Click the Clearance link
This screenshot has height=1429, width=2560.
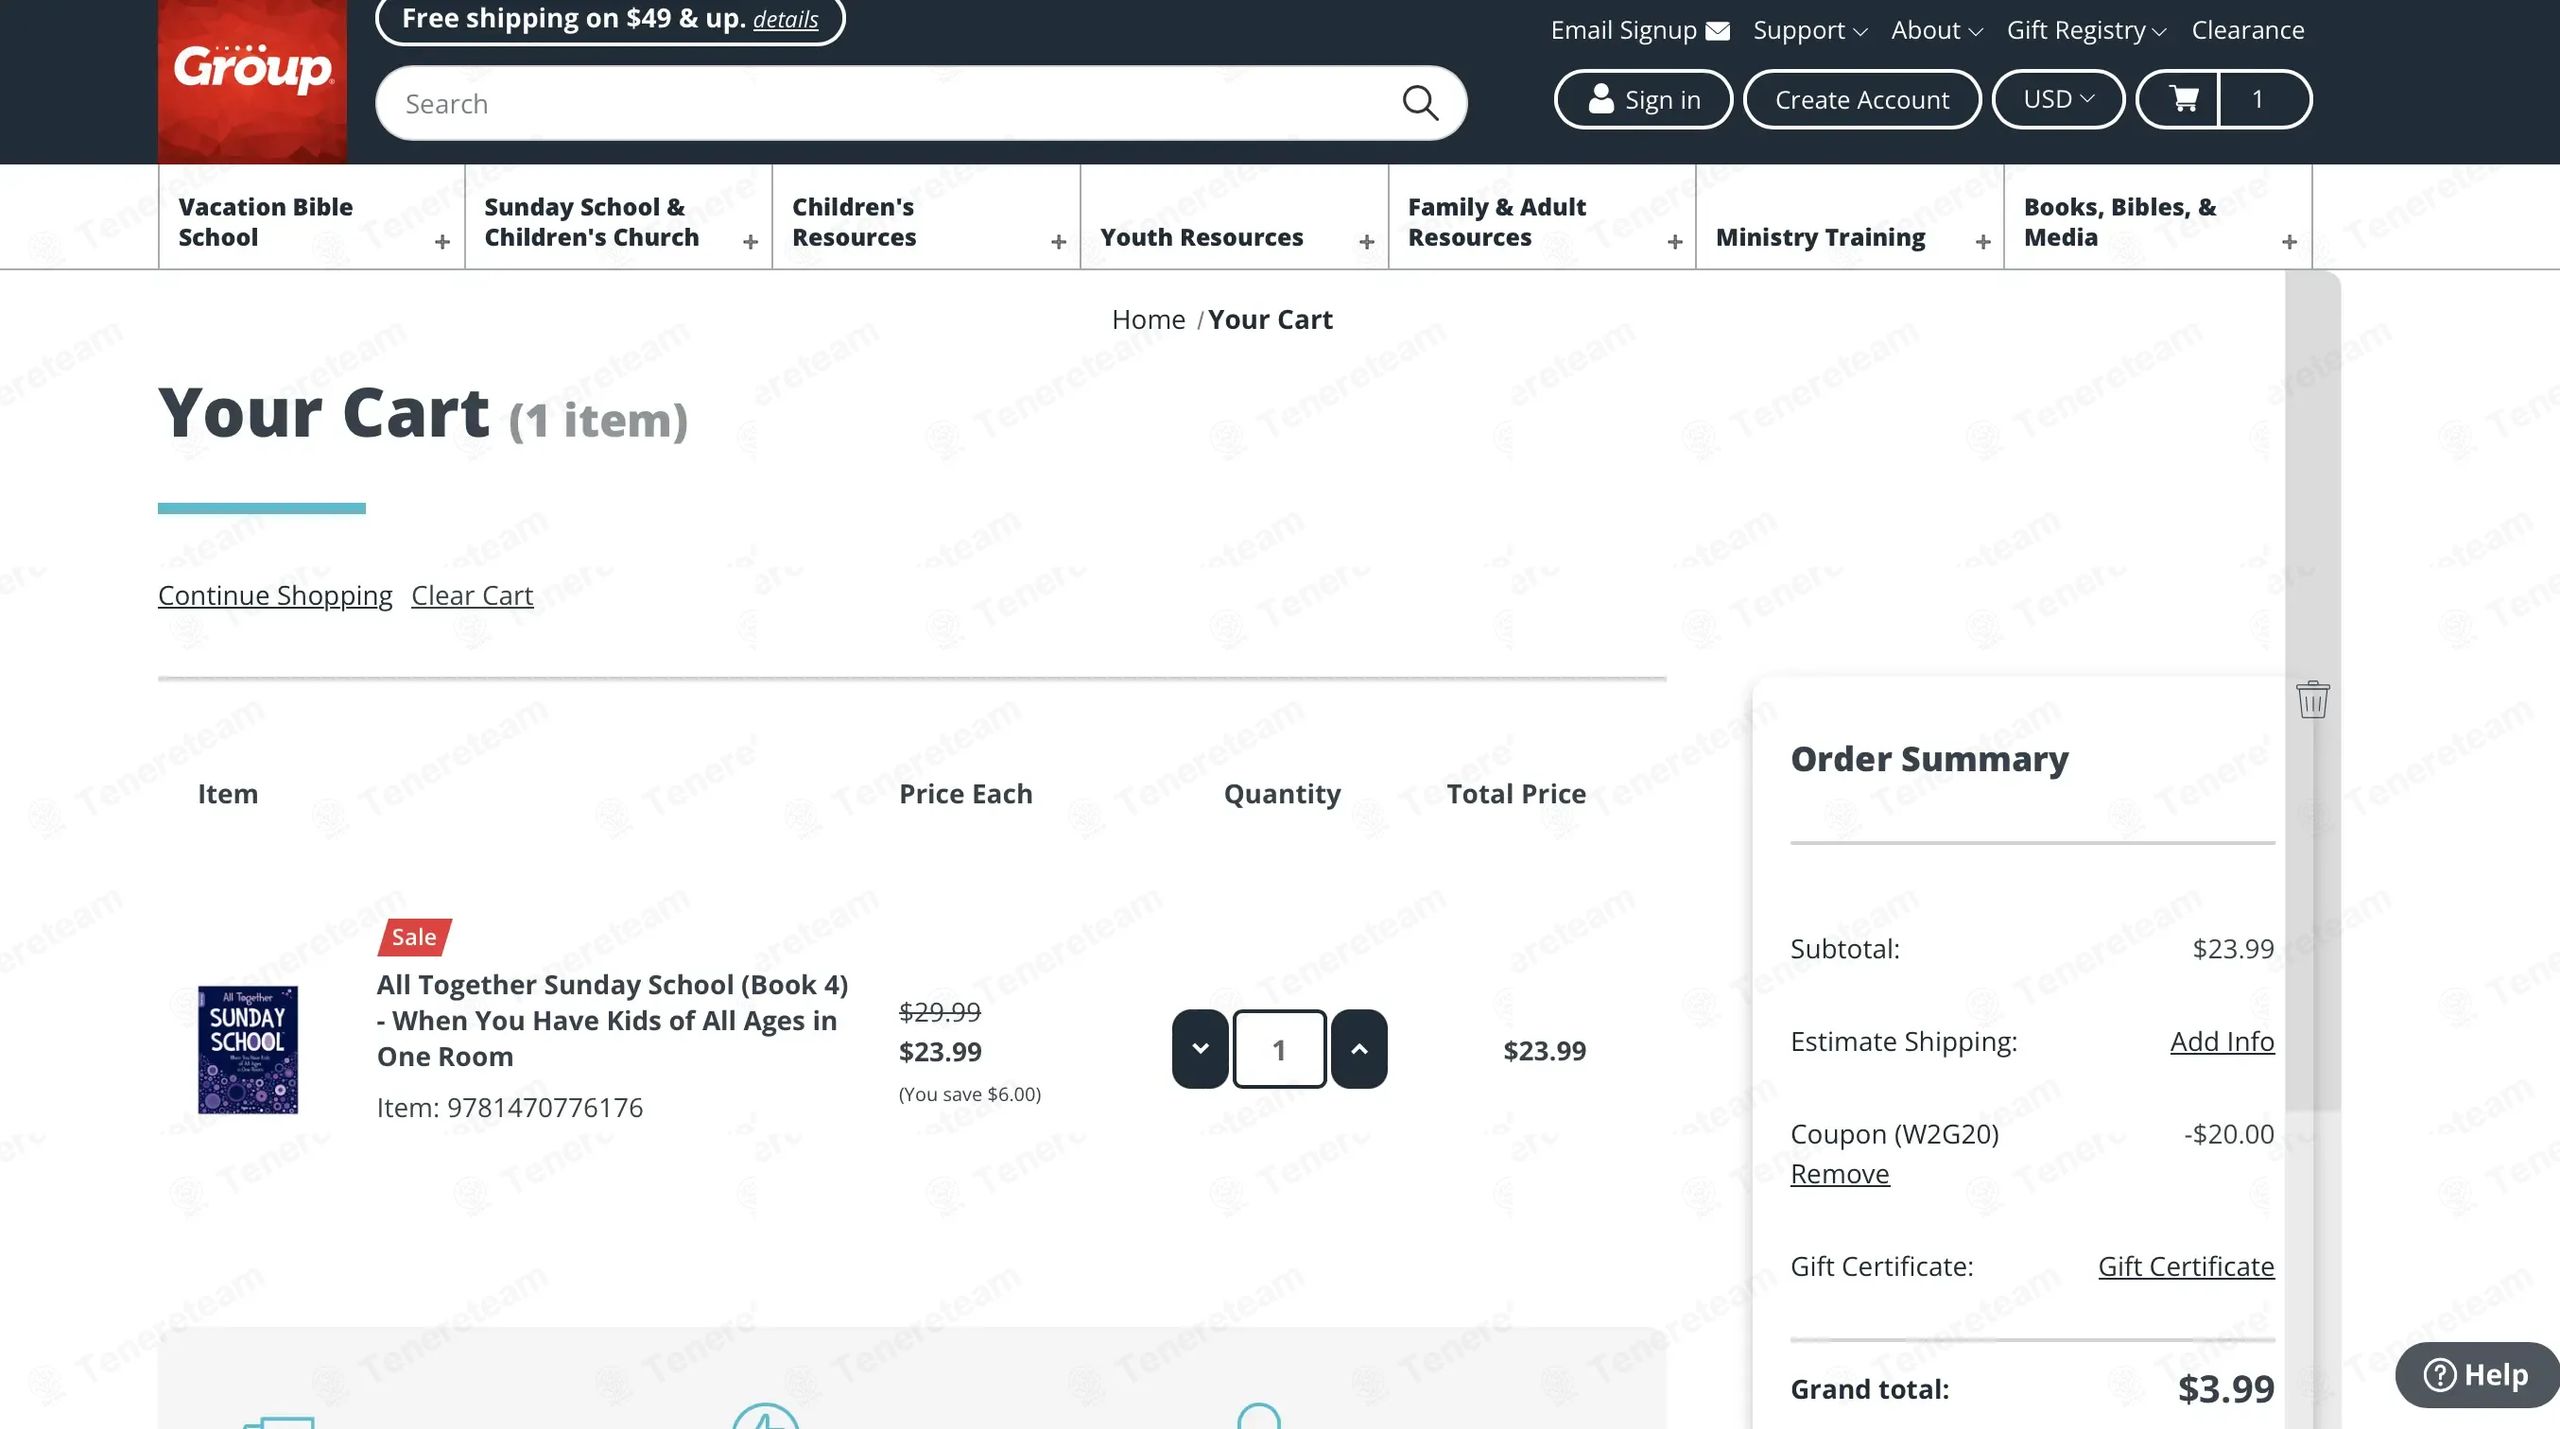tap(2247, 30)
